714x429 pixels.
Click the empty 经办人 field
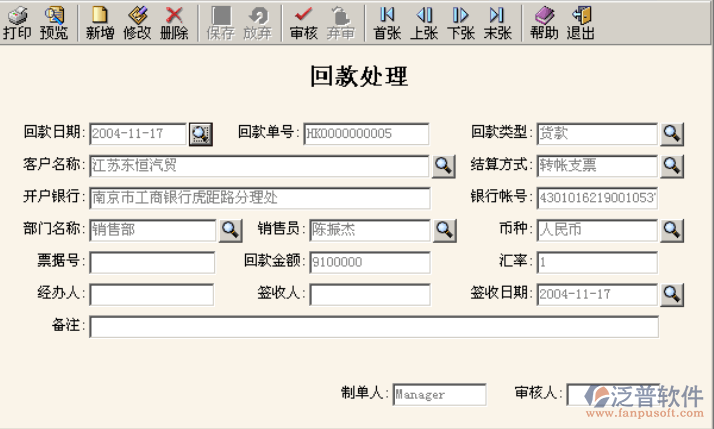152,295
